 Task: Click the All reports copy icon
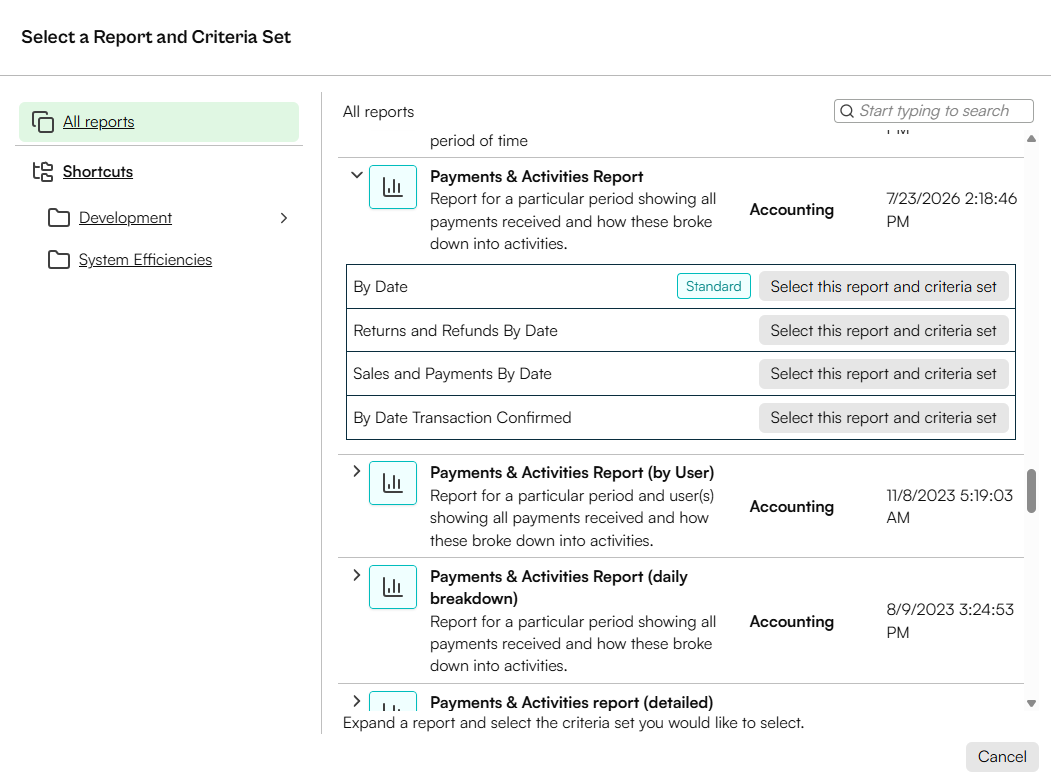tap(43, 122)
